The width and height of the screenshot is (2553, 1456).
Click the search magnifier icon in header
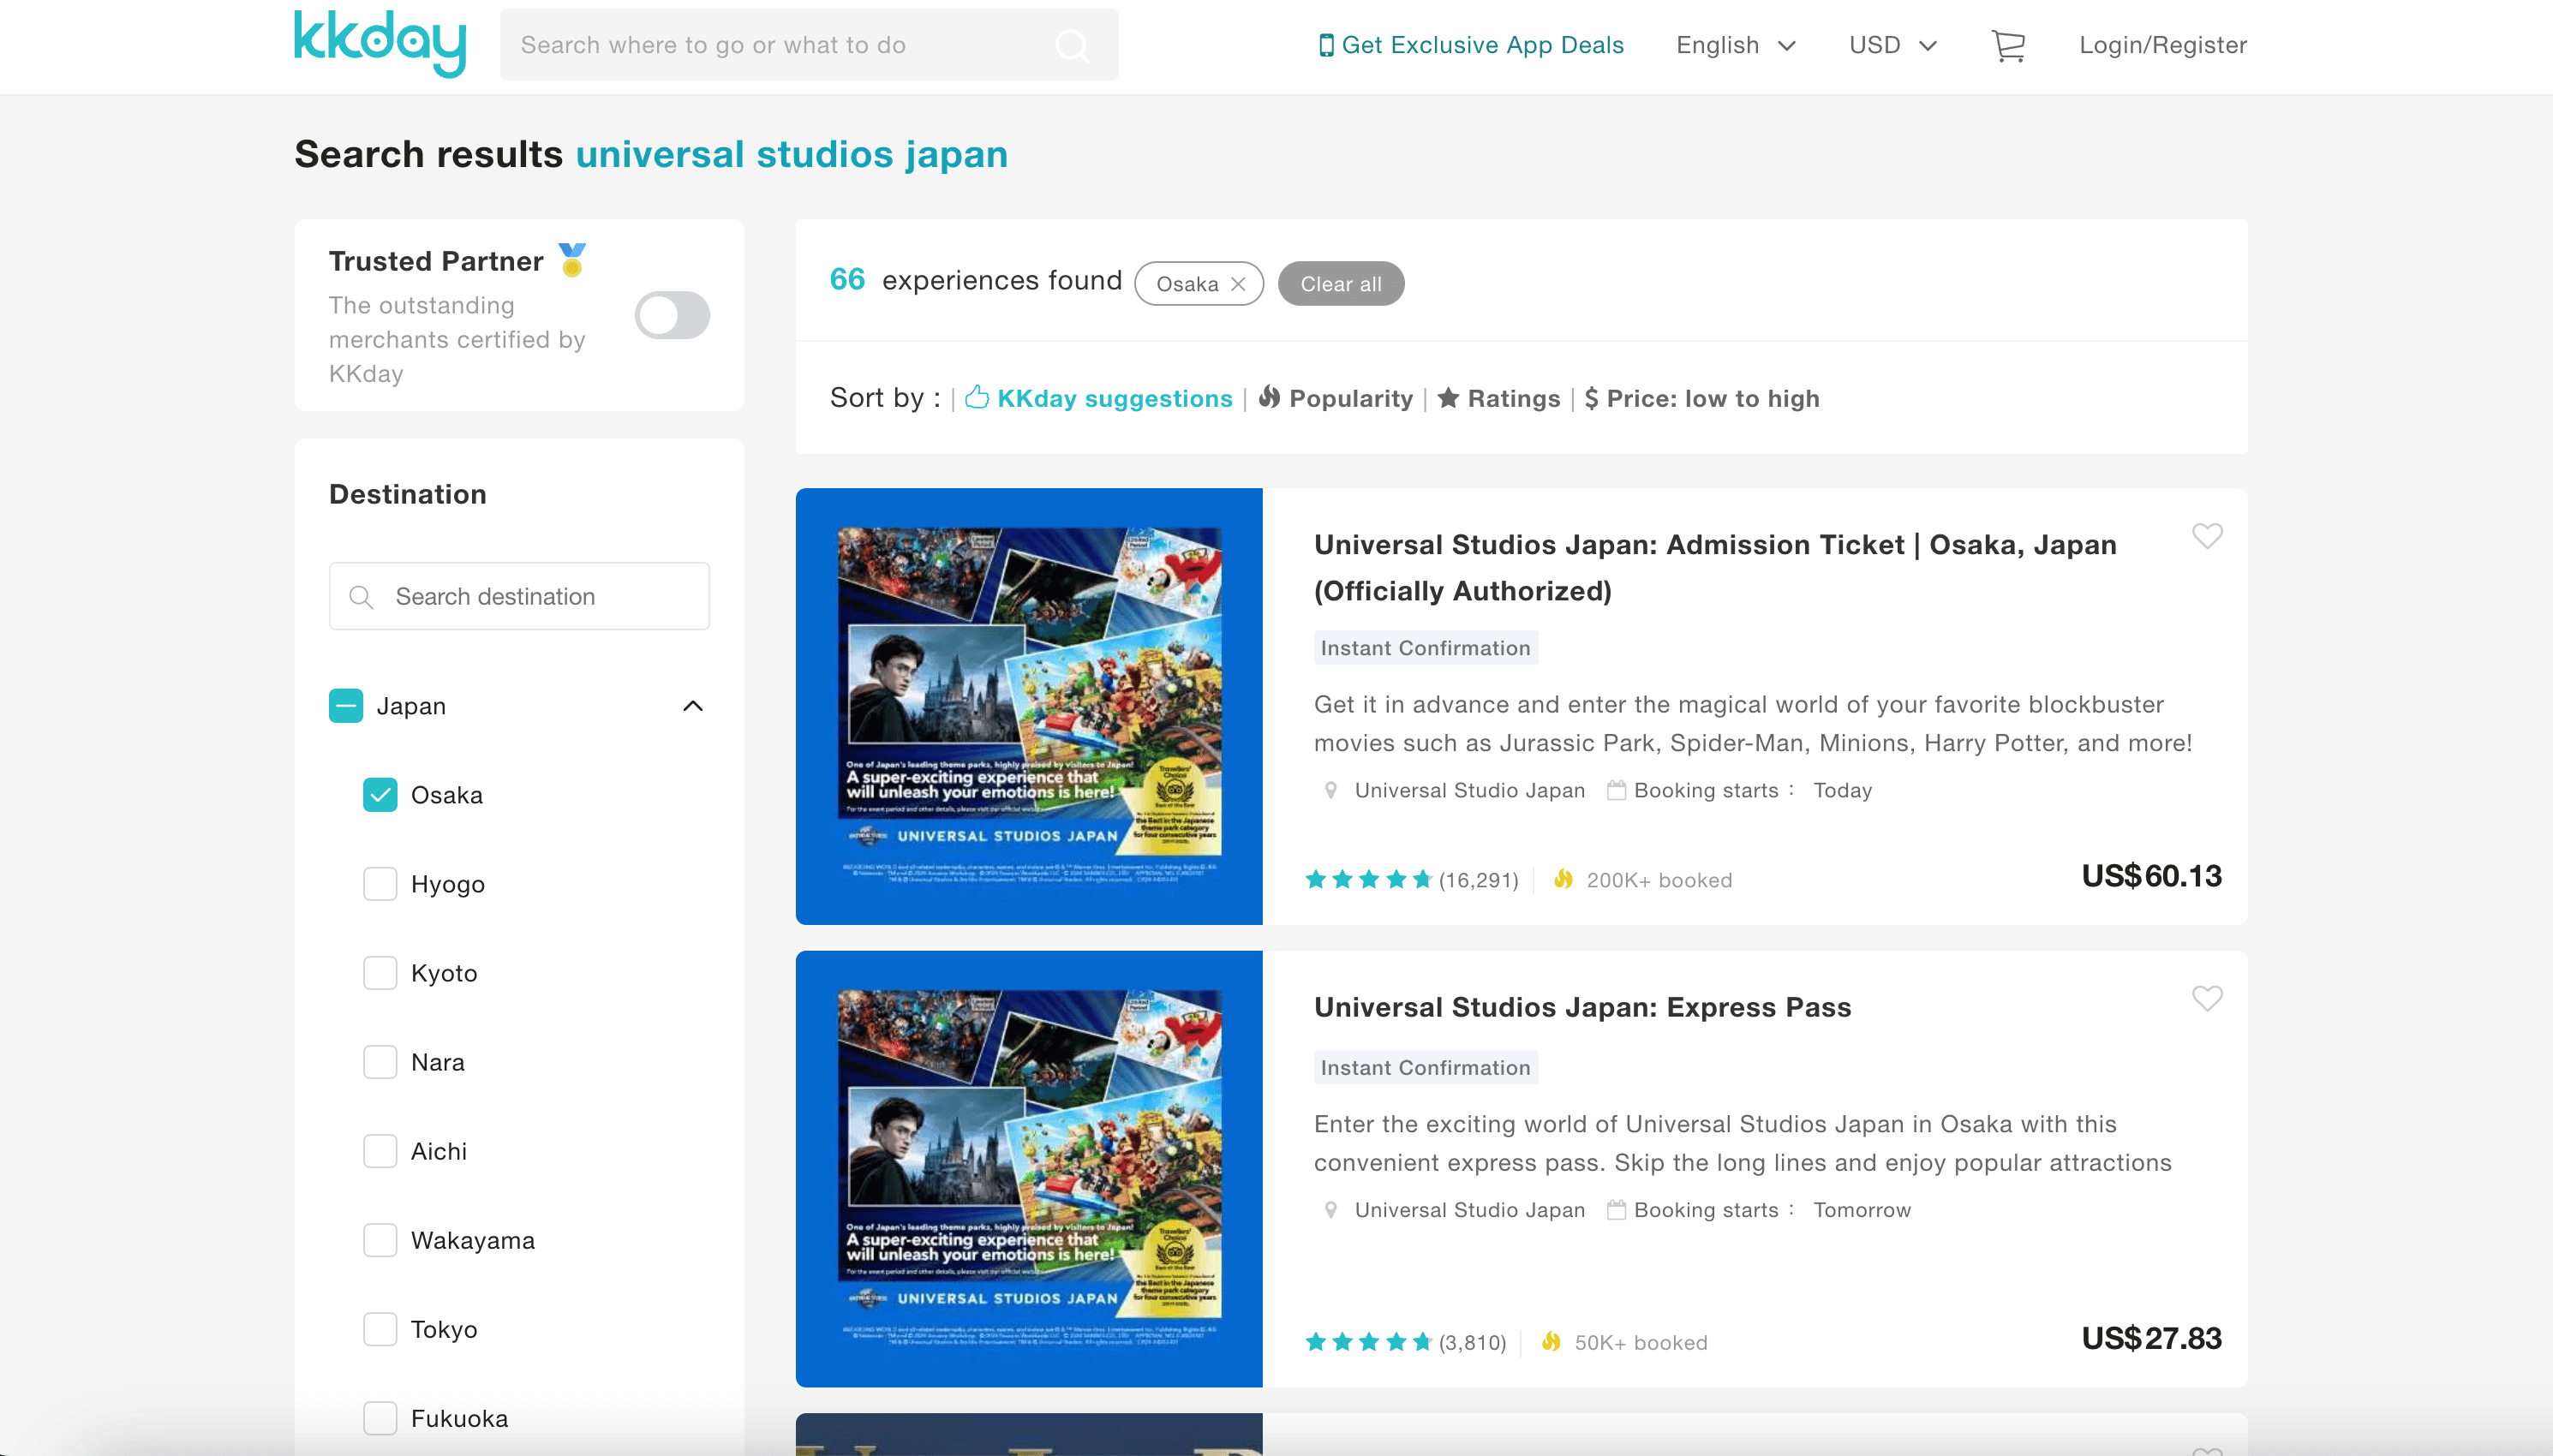pos(1072,45)
